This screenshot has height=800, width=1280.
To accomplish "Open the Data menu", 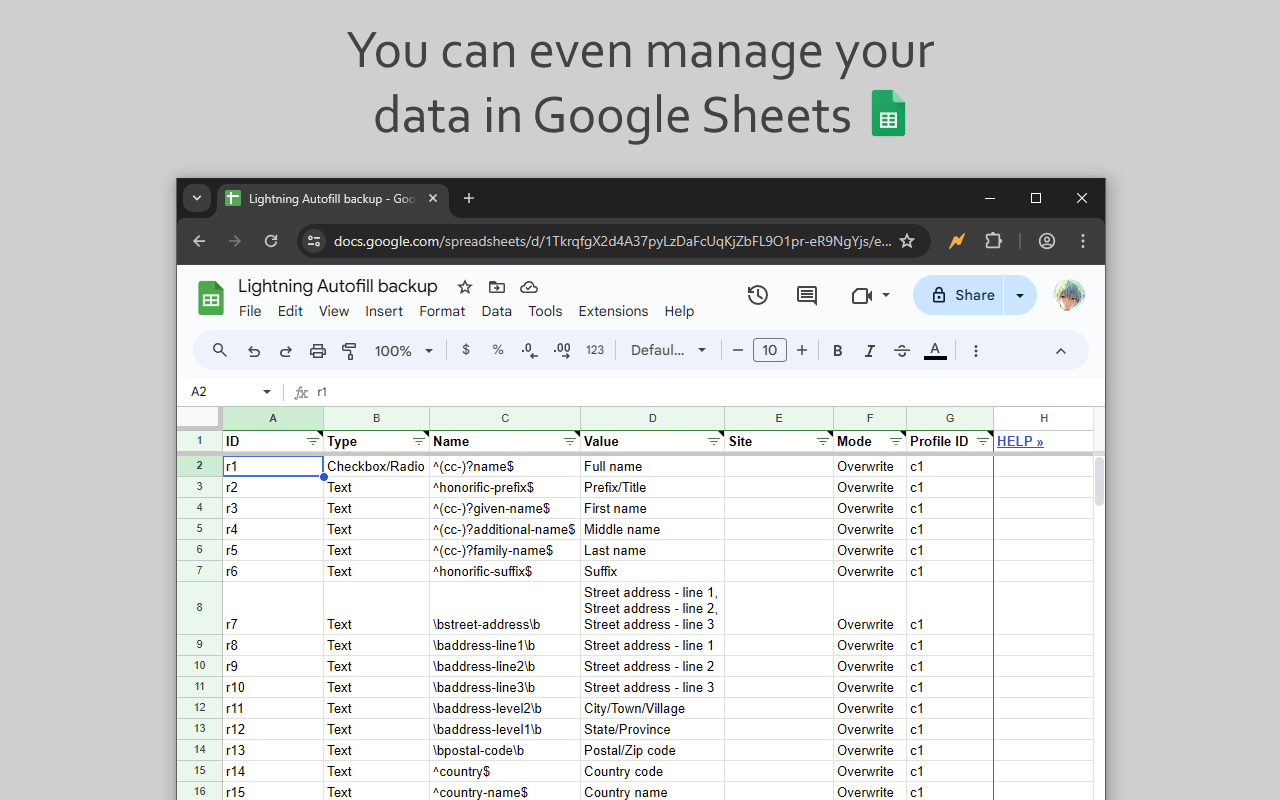I will (497, 311).
